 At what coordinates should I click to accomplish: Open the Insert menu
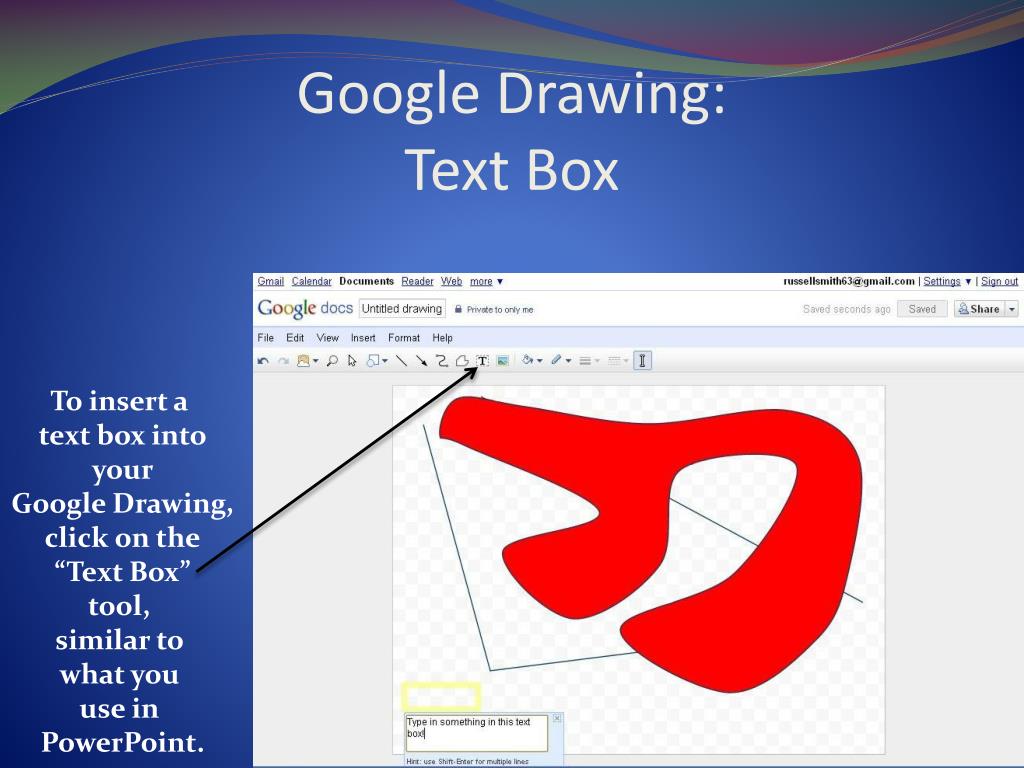coord(363,338)
